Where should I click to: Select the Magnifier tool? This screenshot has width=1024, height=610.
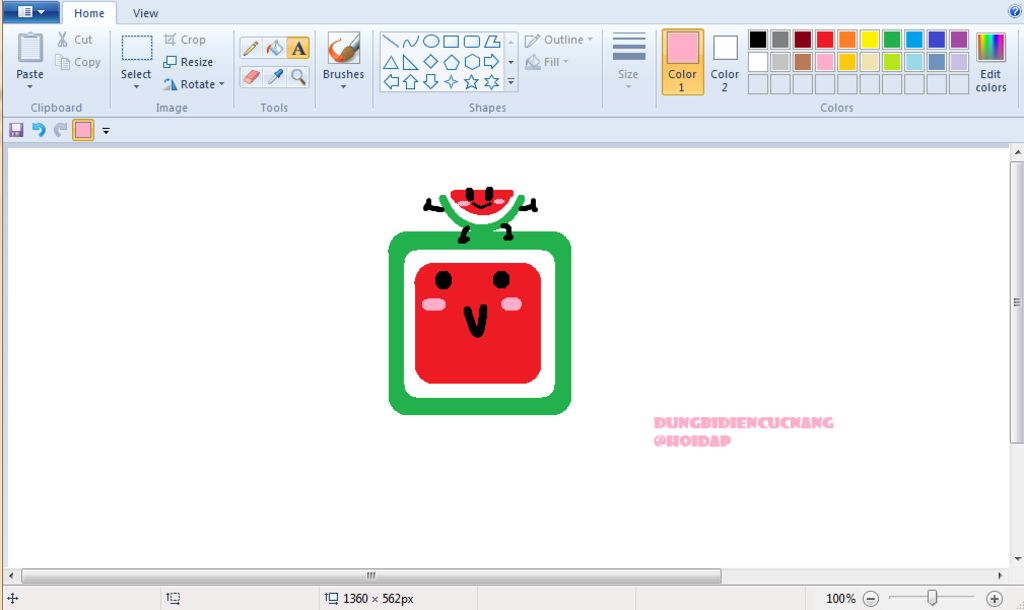tap(298, 76)
